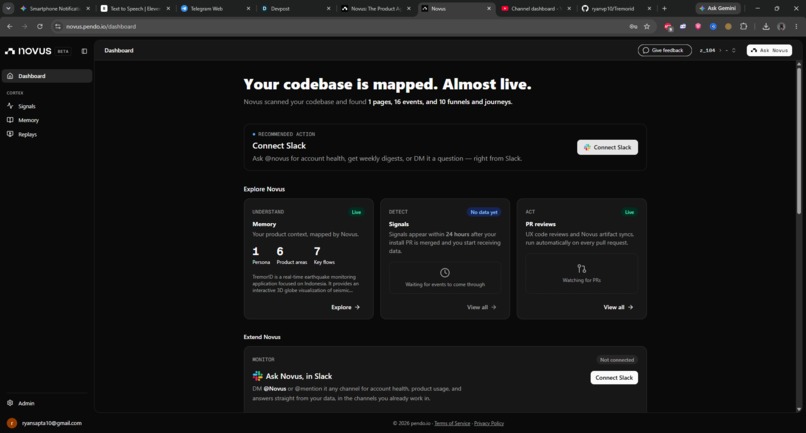
Task: Switch to Channel dashboard browser tab
Action: pos(536,9)
